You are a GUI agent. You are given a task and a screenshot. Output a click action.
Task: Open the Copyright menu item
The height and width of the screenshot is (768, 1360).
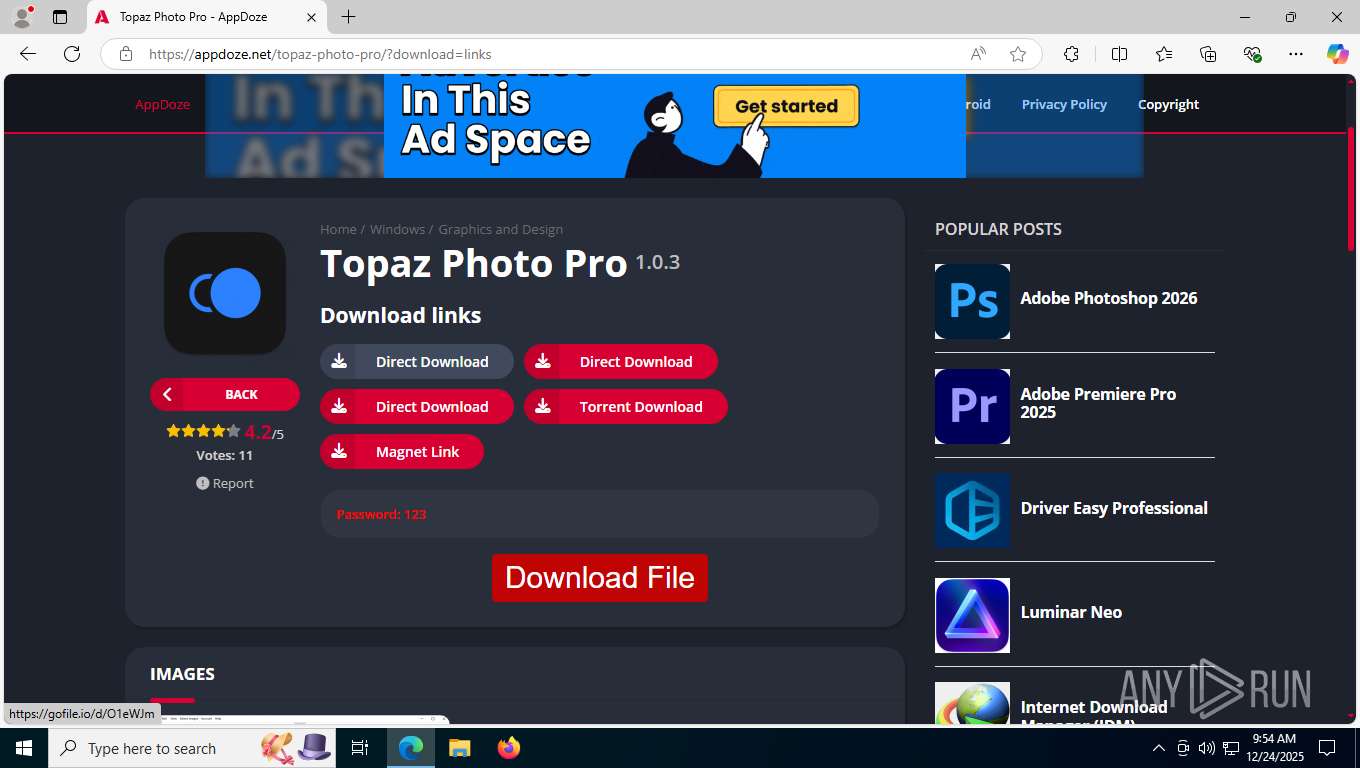[1168, 104]
